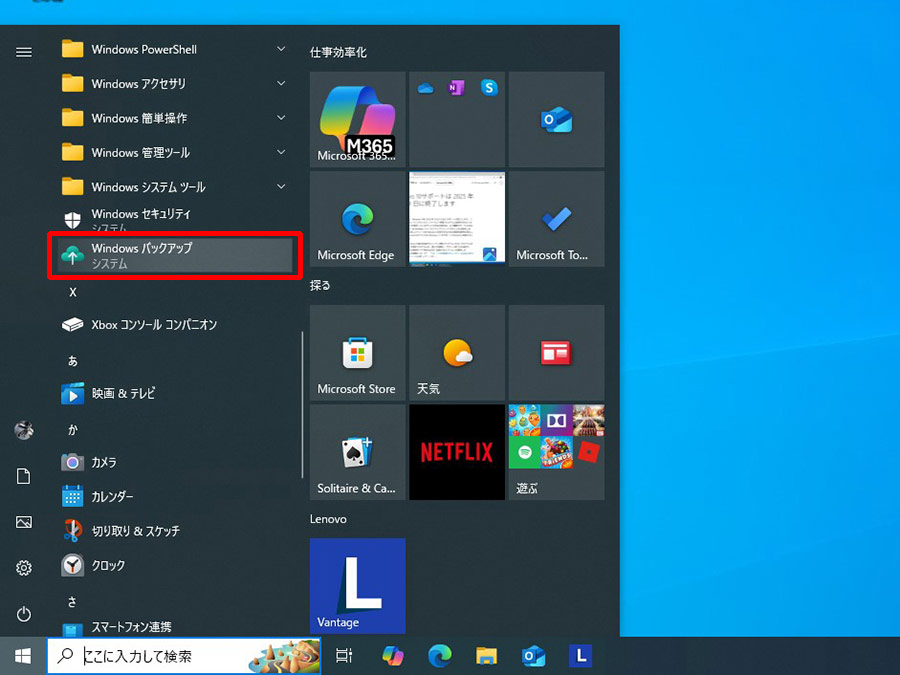Screen dimensions: 900x675
Task: Click the Power icon in Start sidebar
Action: (x=24, y=614)
